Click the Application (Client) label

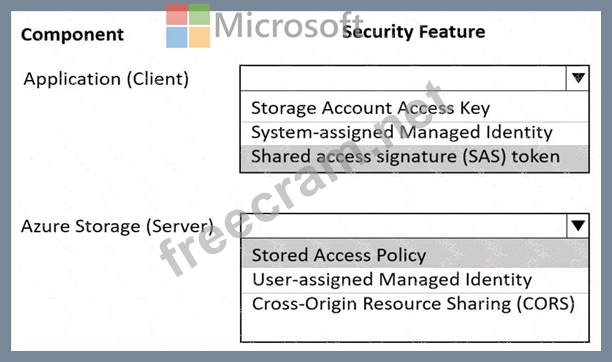click(x=106, y=79)
